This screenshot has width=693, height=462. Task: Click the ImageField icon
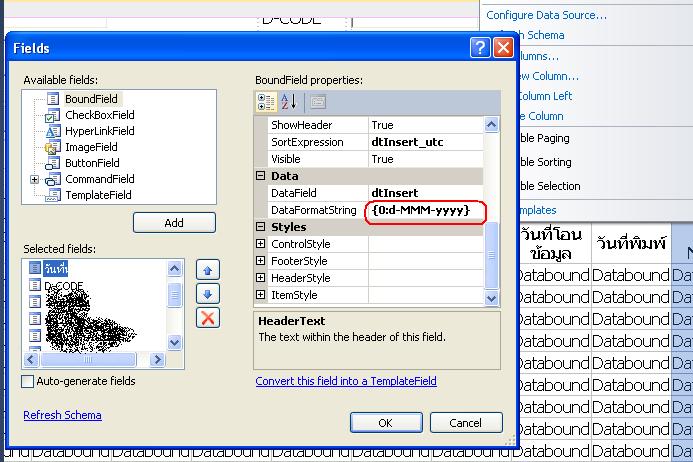coord(53,147)
